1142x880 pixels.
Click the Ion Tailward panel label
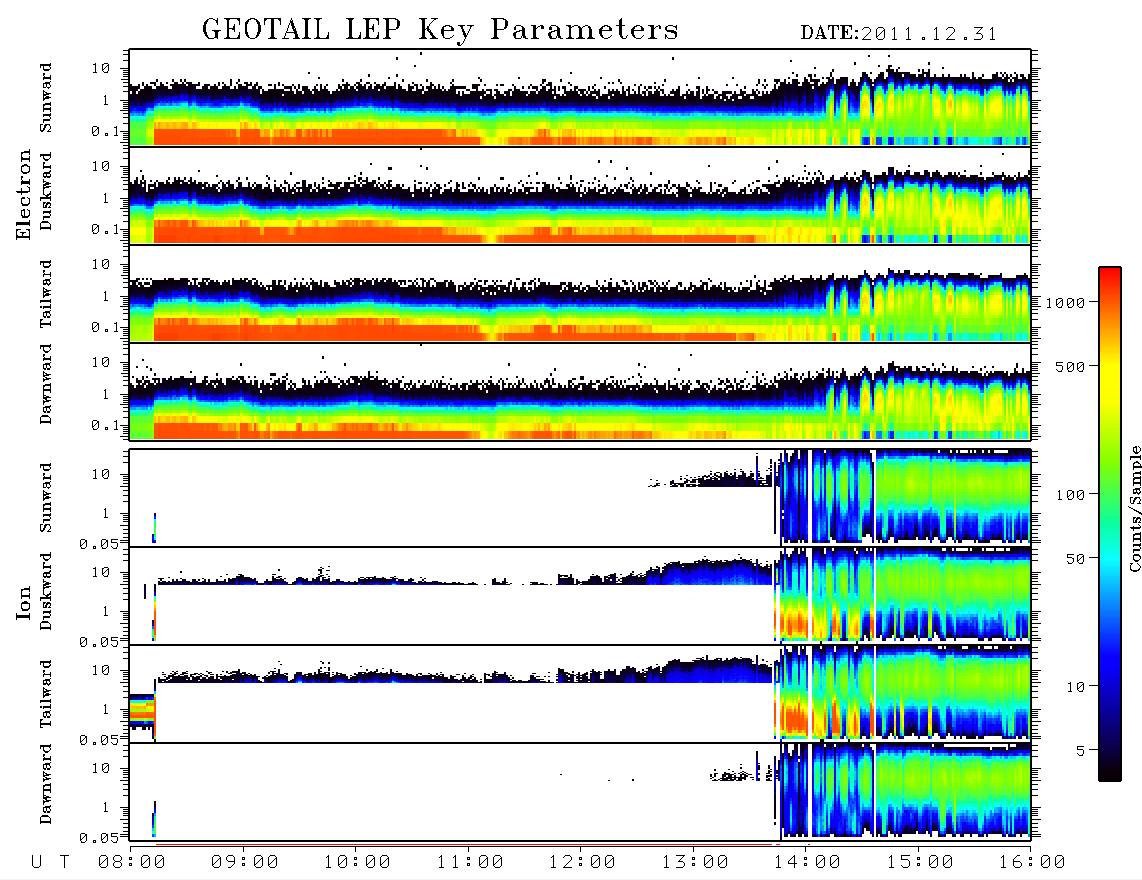(46, 694)
